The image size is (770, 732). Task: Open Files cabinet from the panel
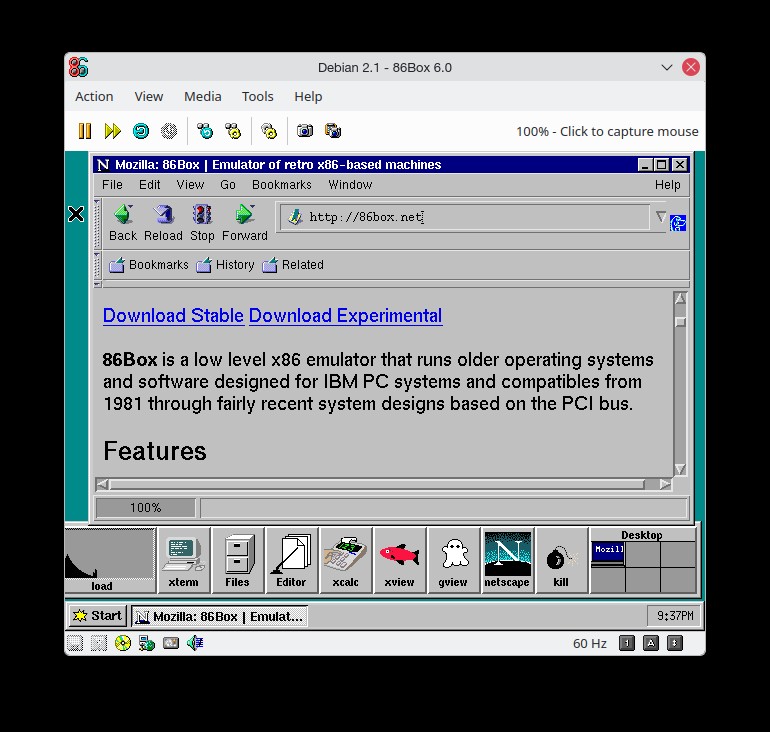(238, 560)
